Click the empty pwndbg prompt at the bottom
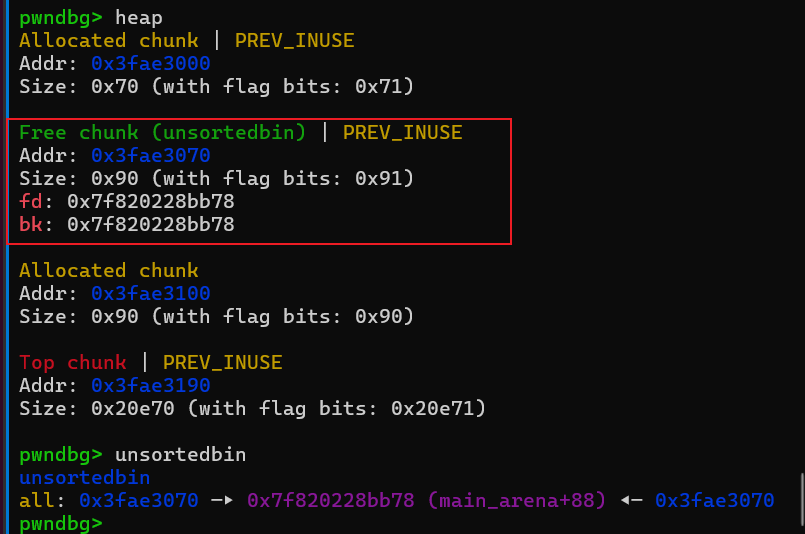 click(60, 523)
